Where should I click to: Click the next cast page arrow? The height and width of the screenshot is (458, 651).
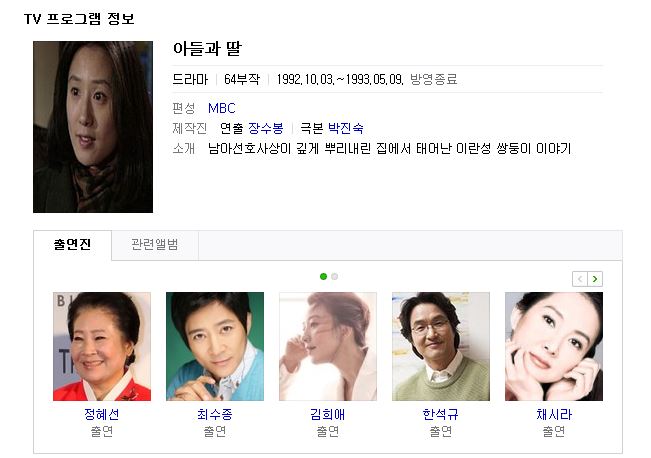pyautogui.click(x=595, y=279)
